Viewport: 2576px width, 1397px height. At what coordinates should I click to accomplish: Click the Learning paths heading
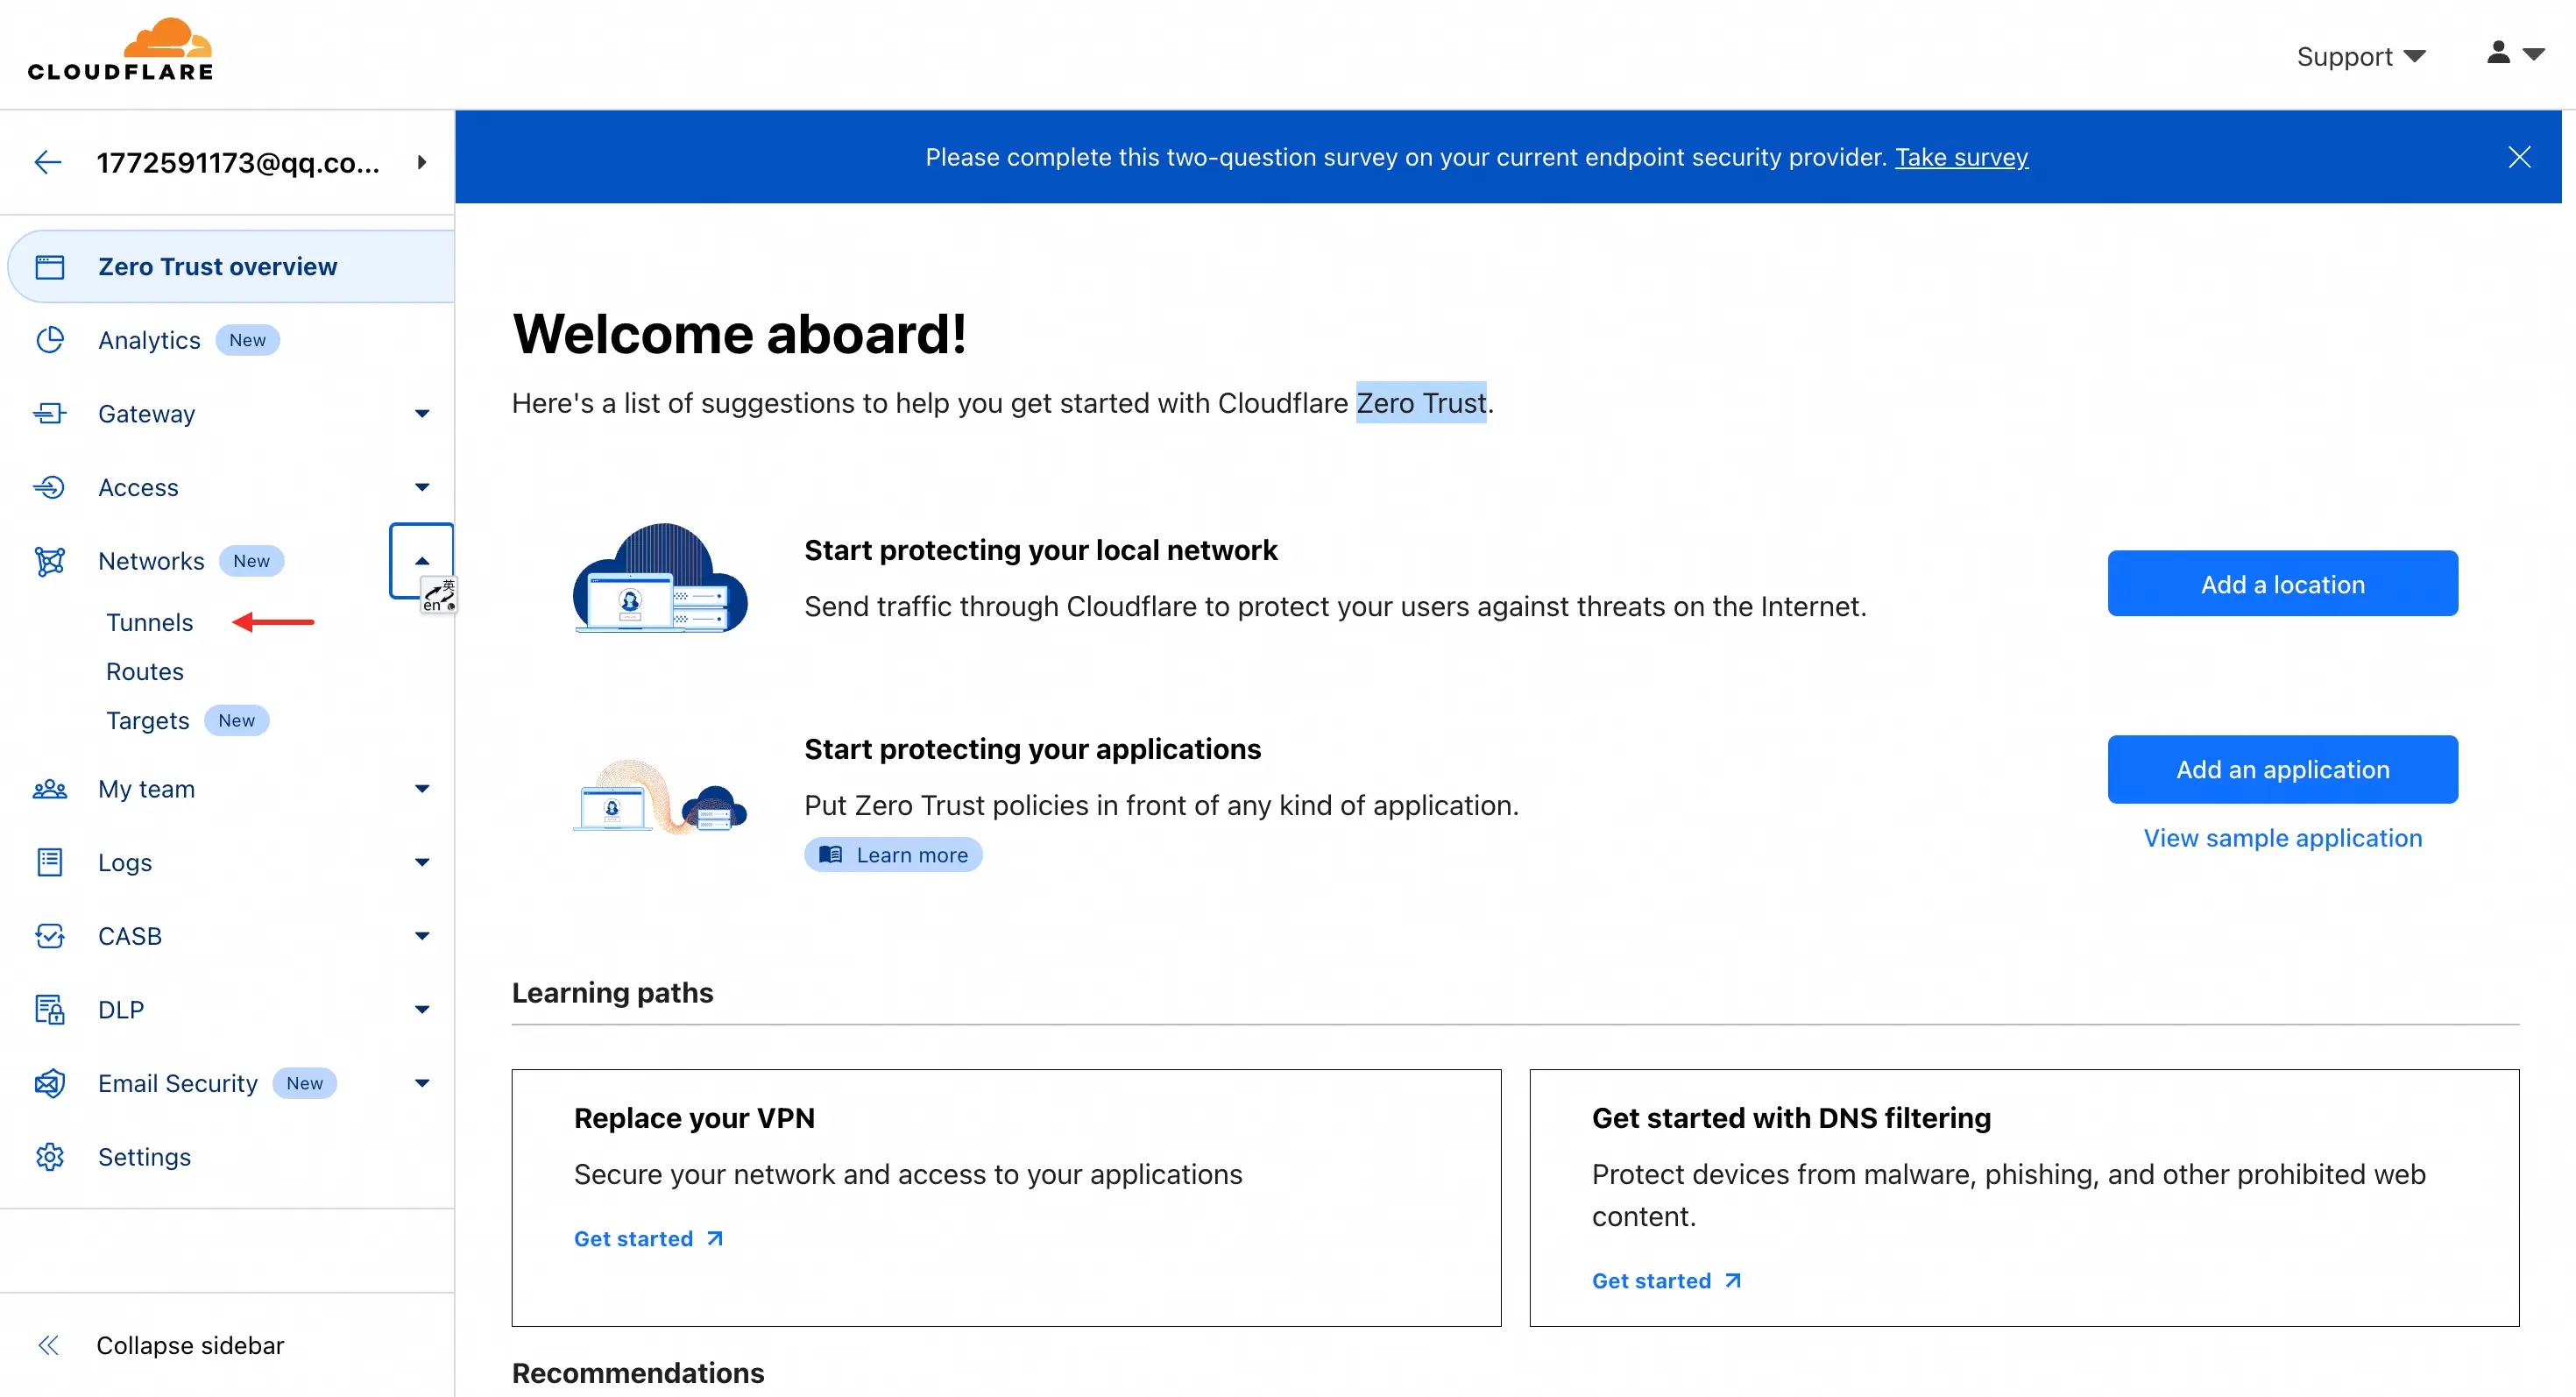[x=612, y=992]
